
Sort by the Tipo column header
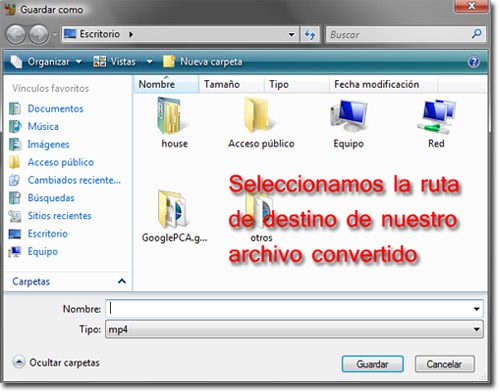(x=297, y=84)
